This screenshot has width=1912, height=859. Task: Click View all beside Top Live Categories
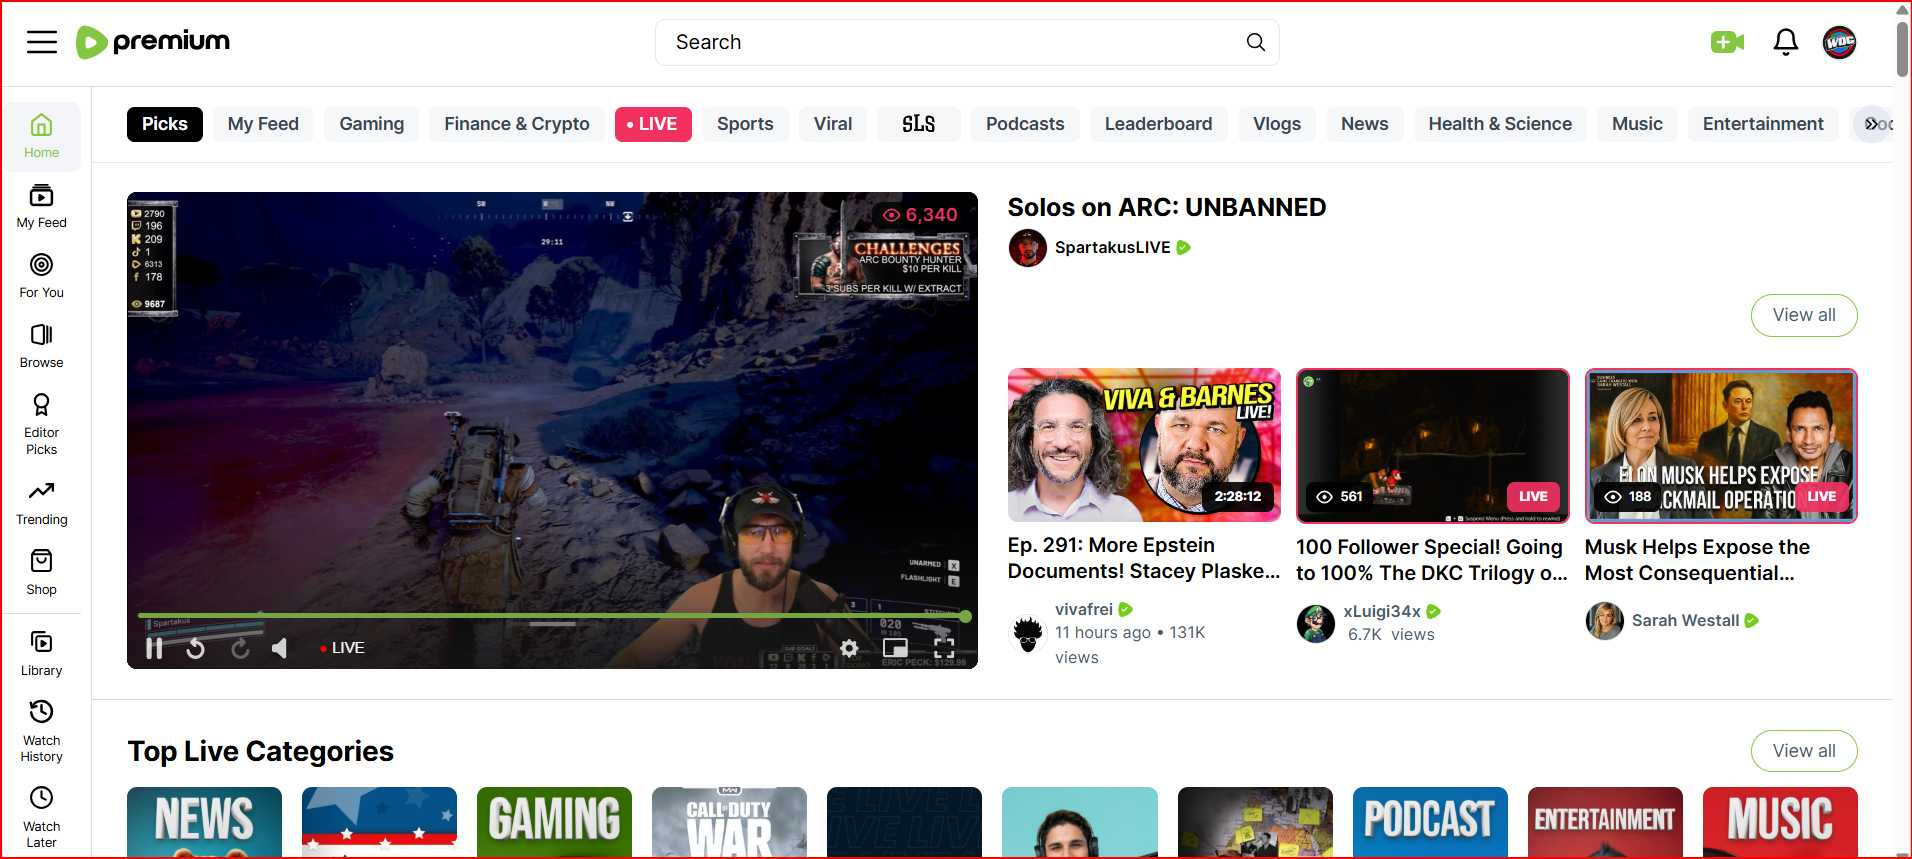point(1803,751)
